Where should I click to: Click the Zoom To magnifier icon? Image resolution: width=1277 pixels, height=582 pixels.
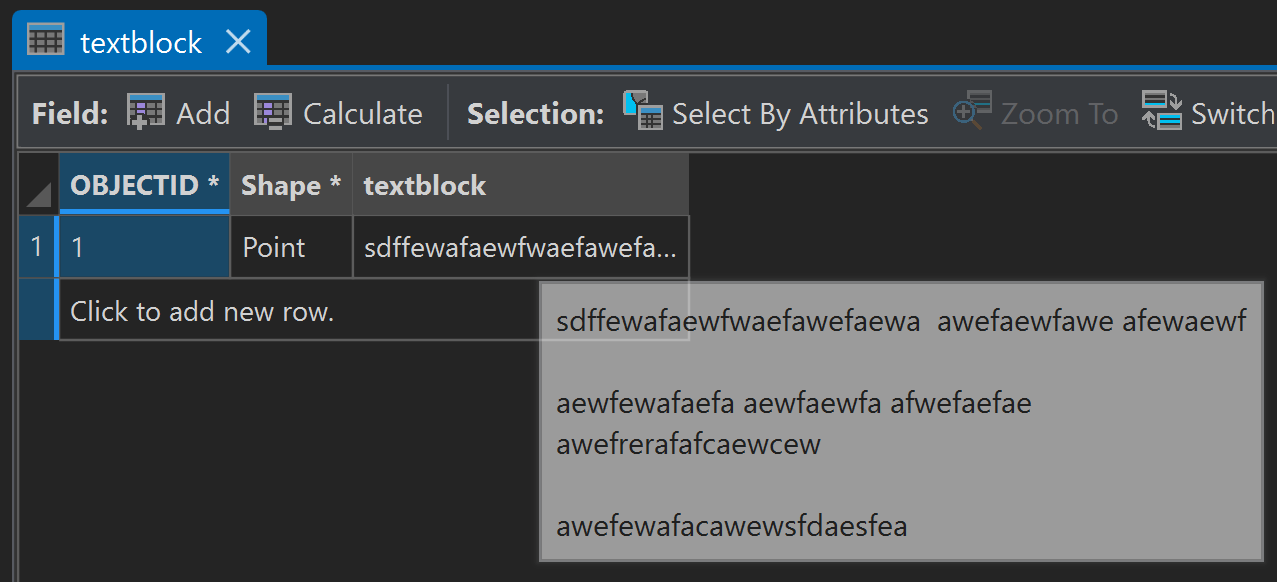tap(971, 112)
